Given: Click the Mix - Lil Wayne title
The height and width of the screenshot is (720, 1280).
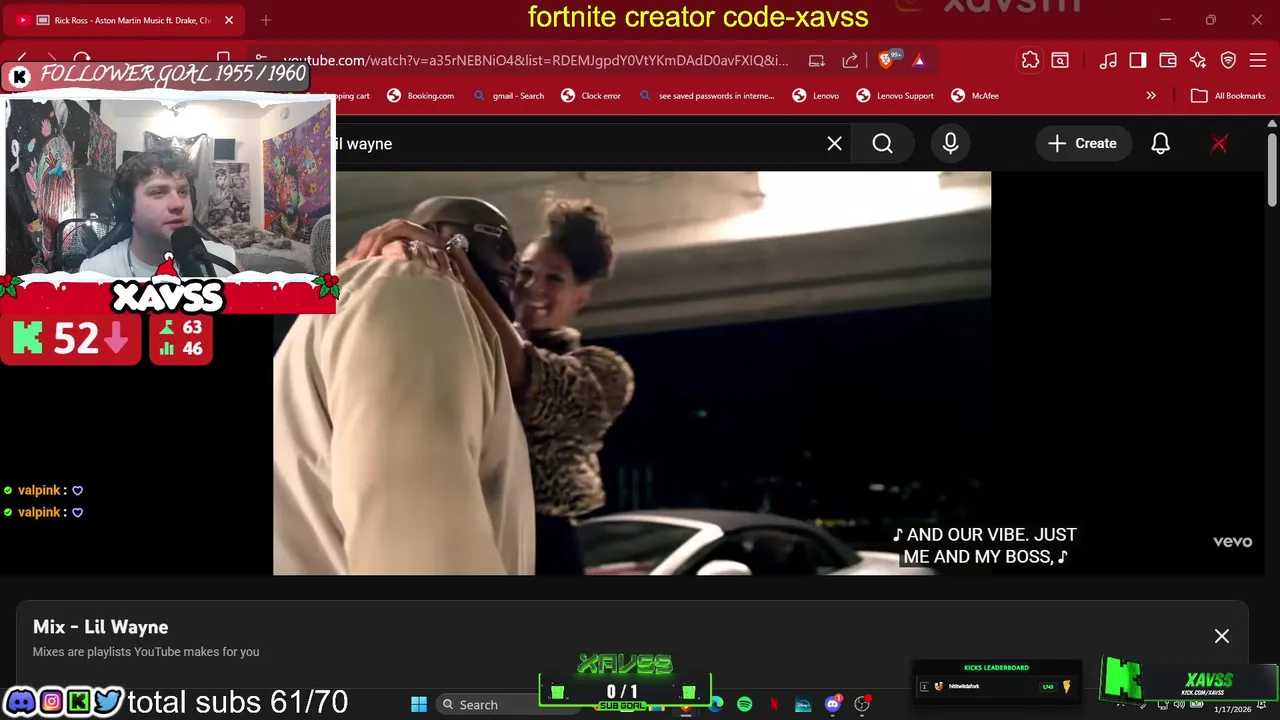Looking at the screenshot, I should pyautogui.click(x=100, y=627).
